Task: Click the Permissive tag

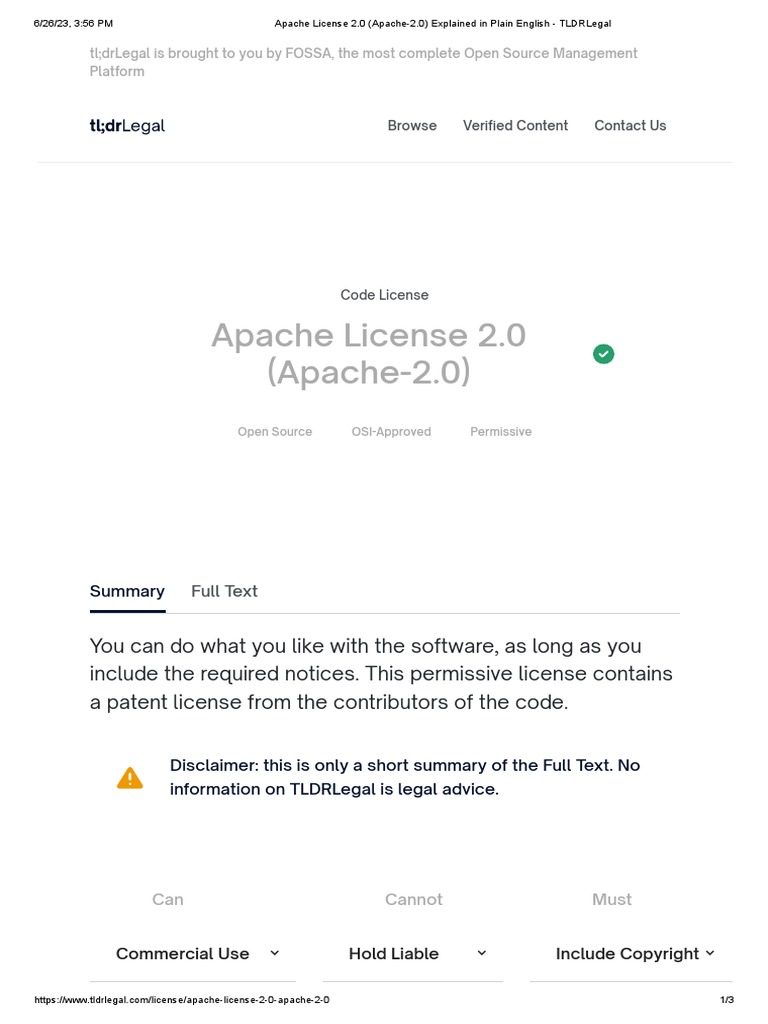Action: (501, 432)
